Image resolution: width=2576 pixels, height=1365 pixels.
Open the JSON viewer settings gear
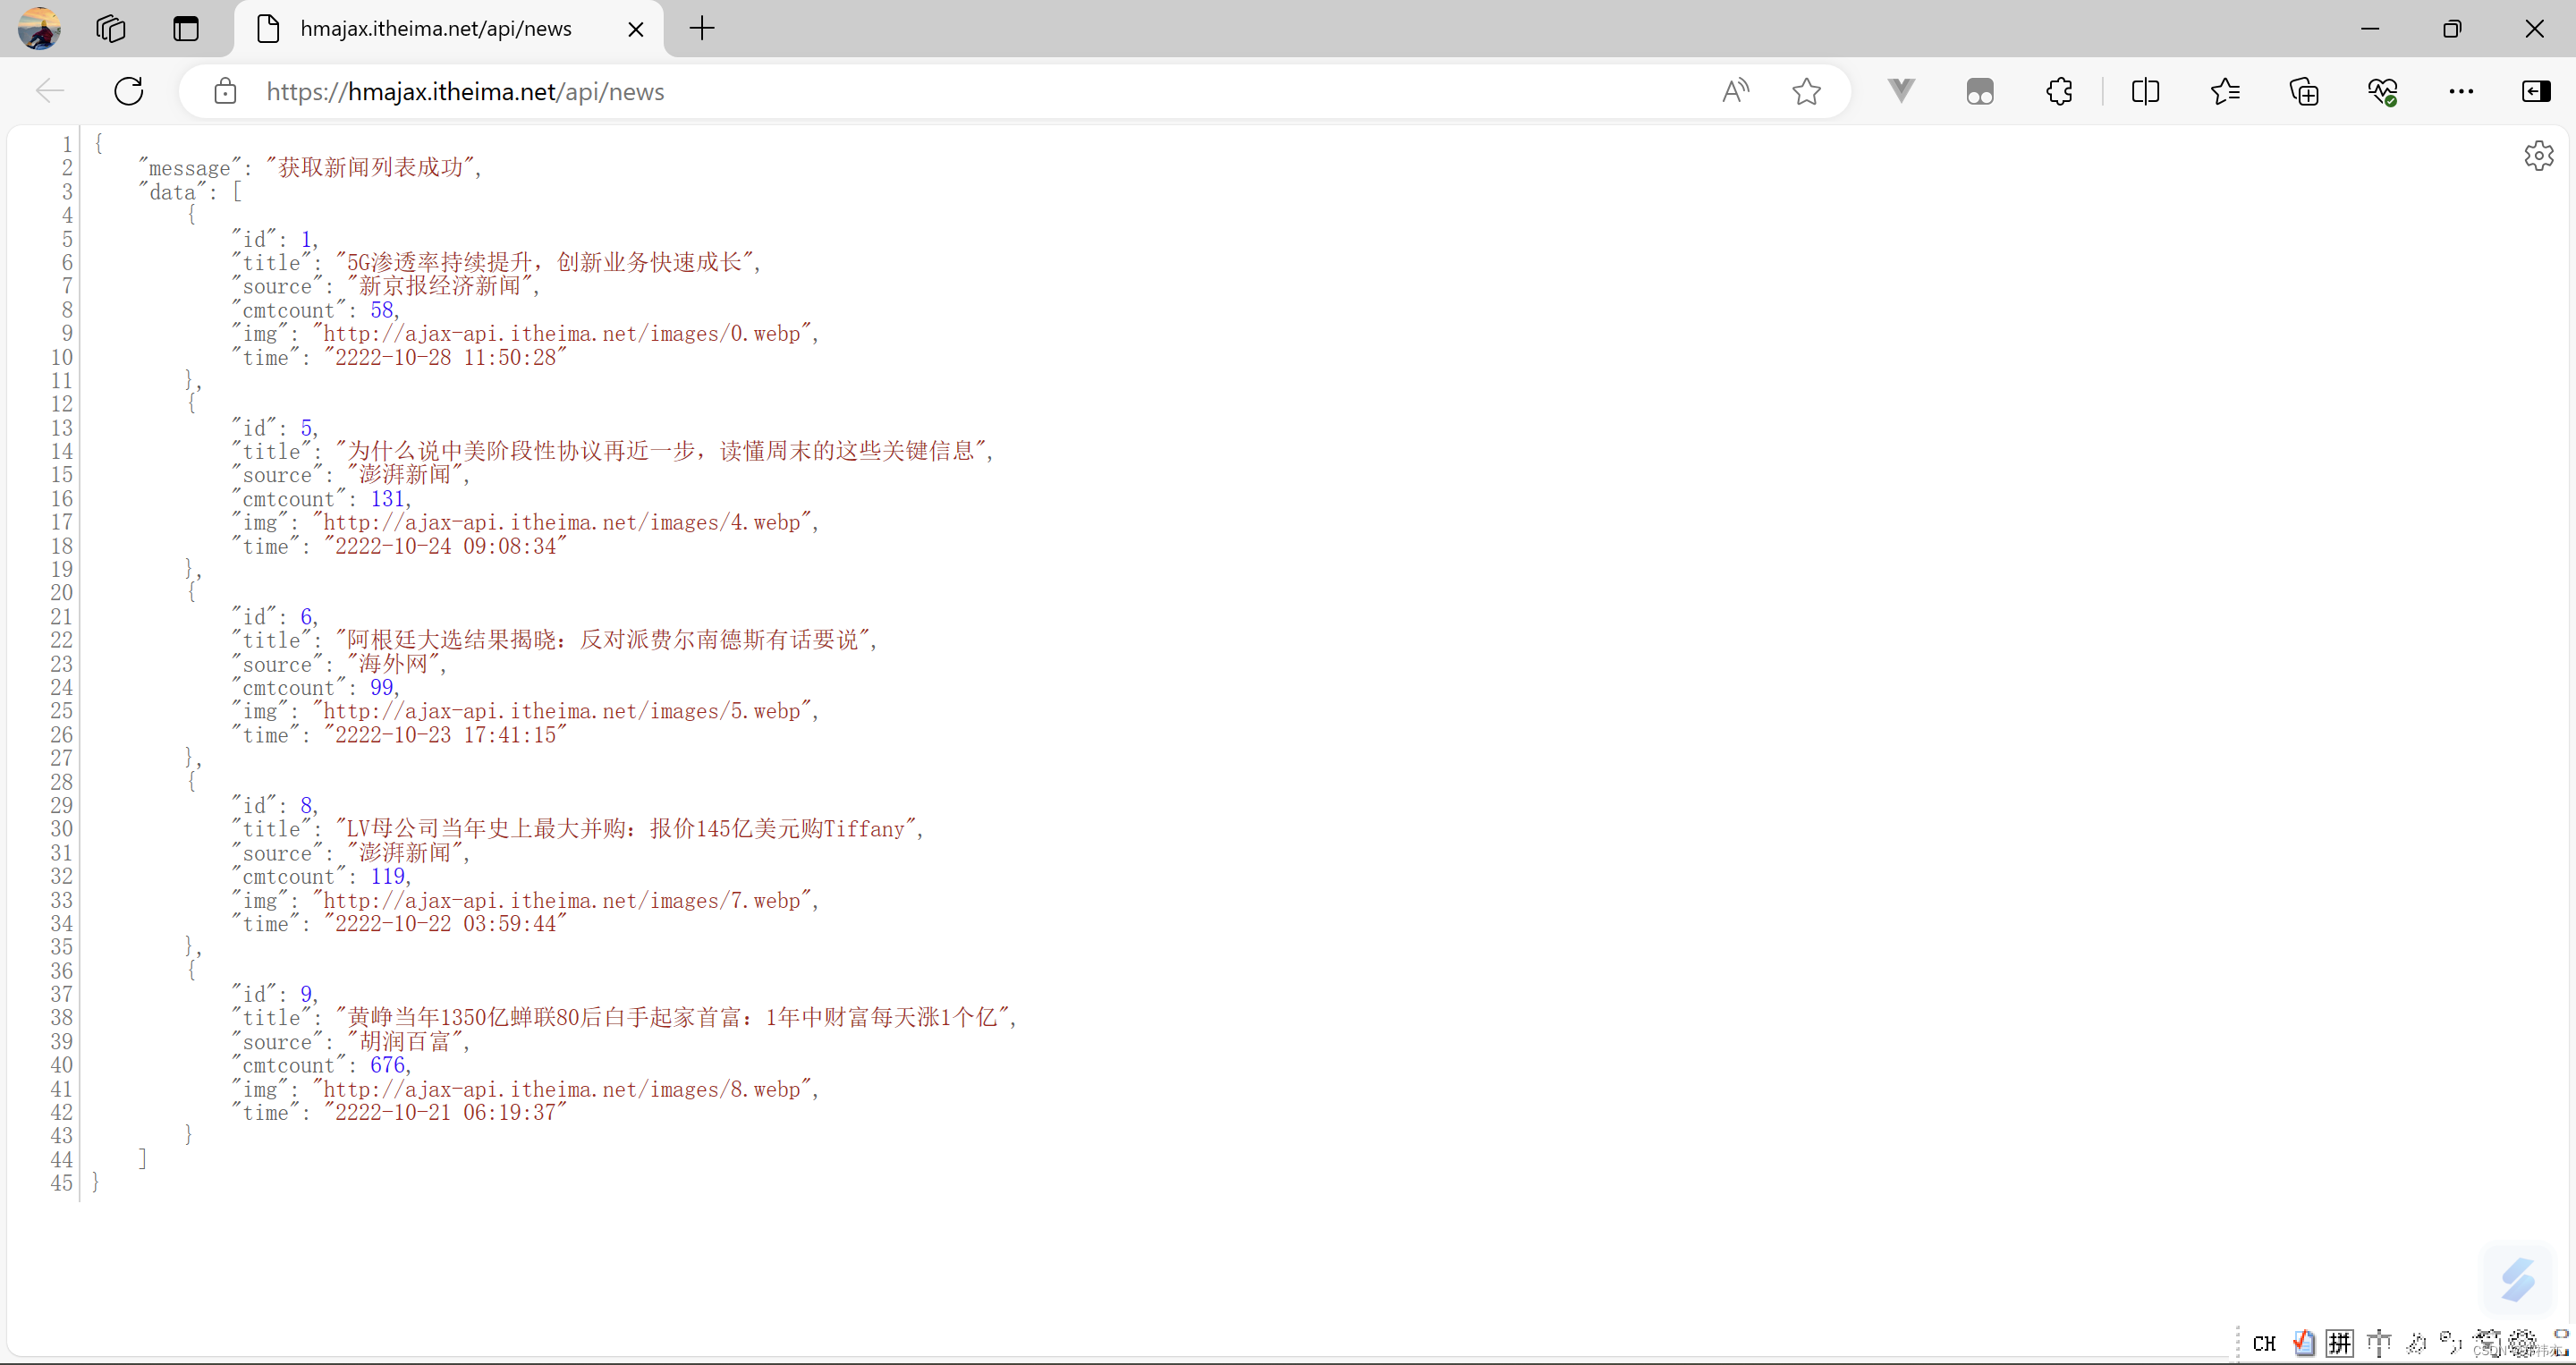(2539, 155)
